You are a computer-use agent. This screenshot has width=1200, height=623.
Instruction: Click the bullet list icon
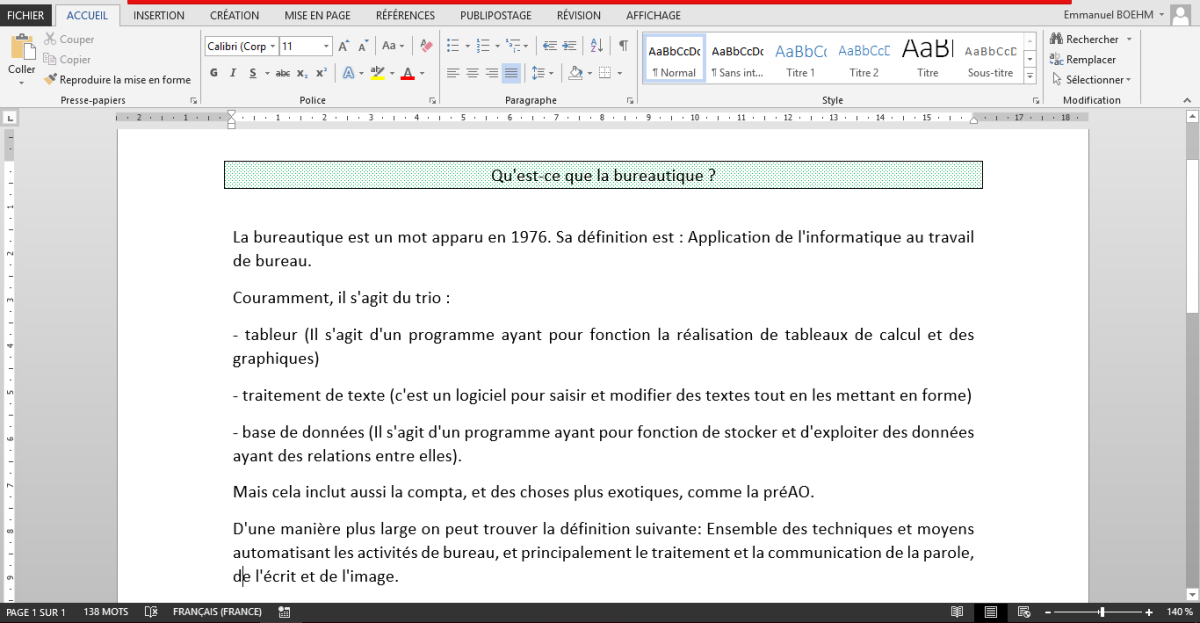452,46
